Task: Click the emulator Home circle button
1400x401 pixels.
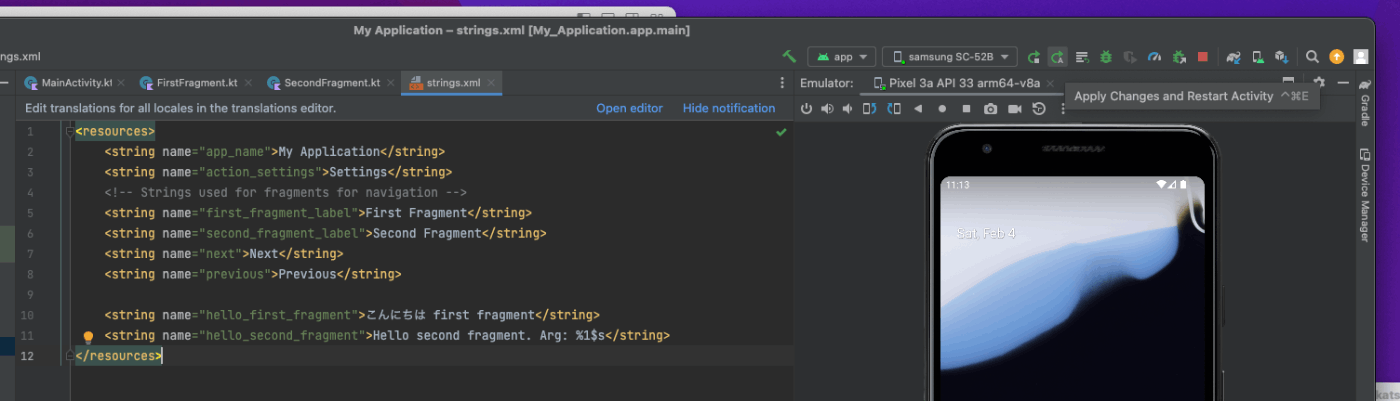Action: point(942,108)
